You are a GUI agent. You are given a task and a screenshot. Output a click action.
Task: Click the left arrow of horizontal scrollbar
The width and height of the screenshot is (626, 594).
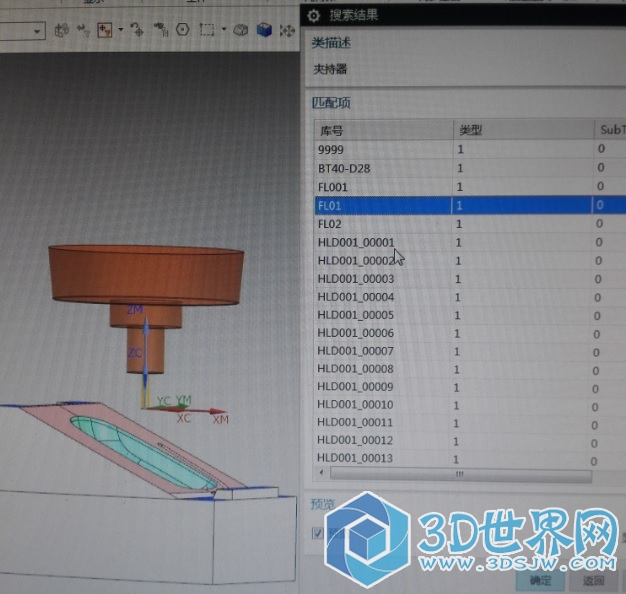[322, 473]
